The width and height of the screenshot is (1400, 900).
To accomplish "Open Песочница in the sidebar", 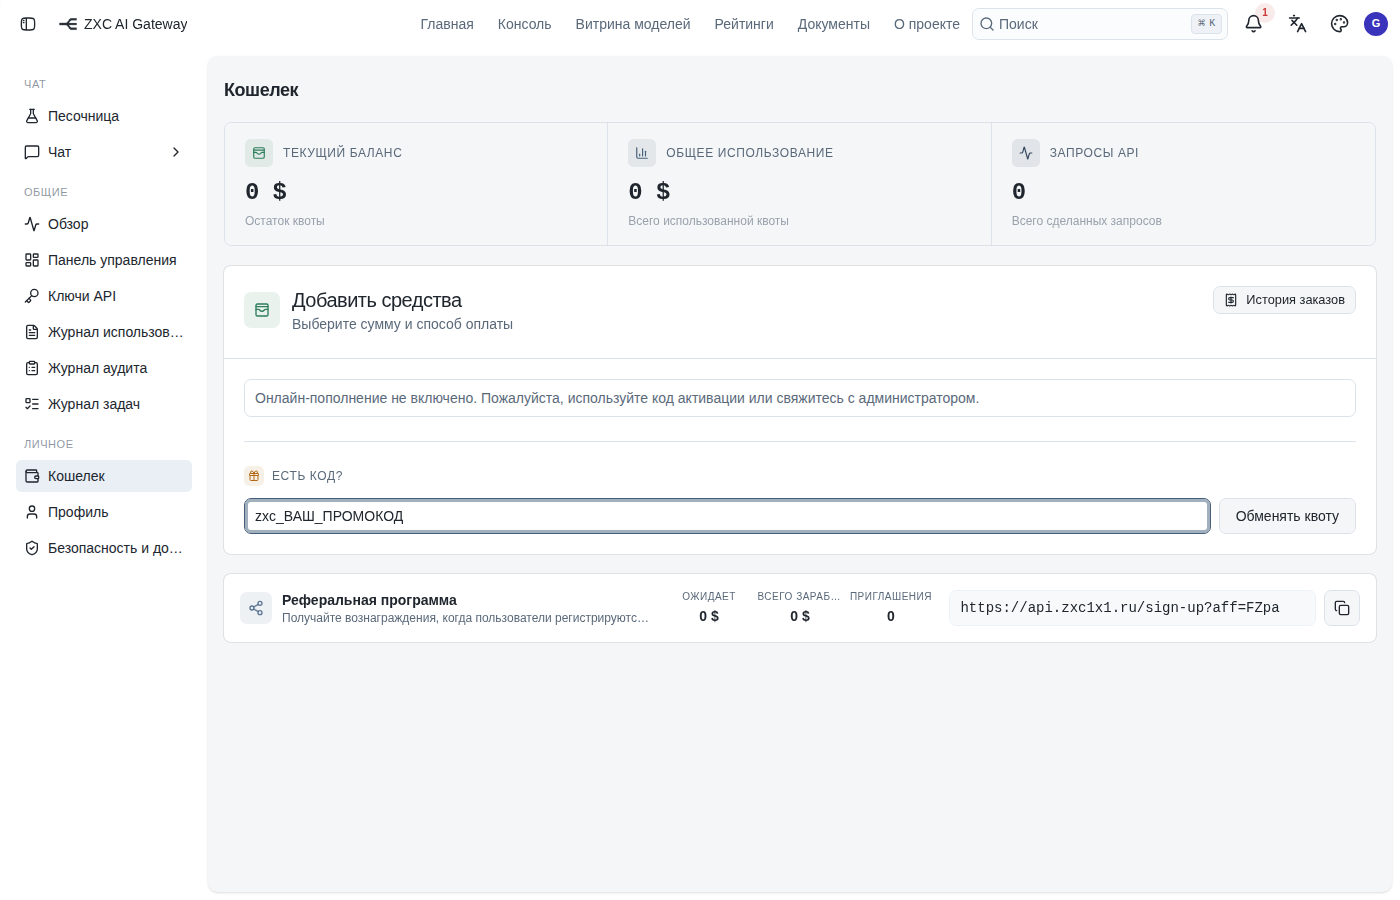I will click(104, 116).
